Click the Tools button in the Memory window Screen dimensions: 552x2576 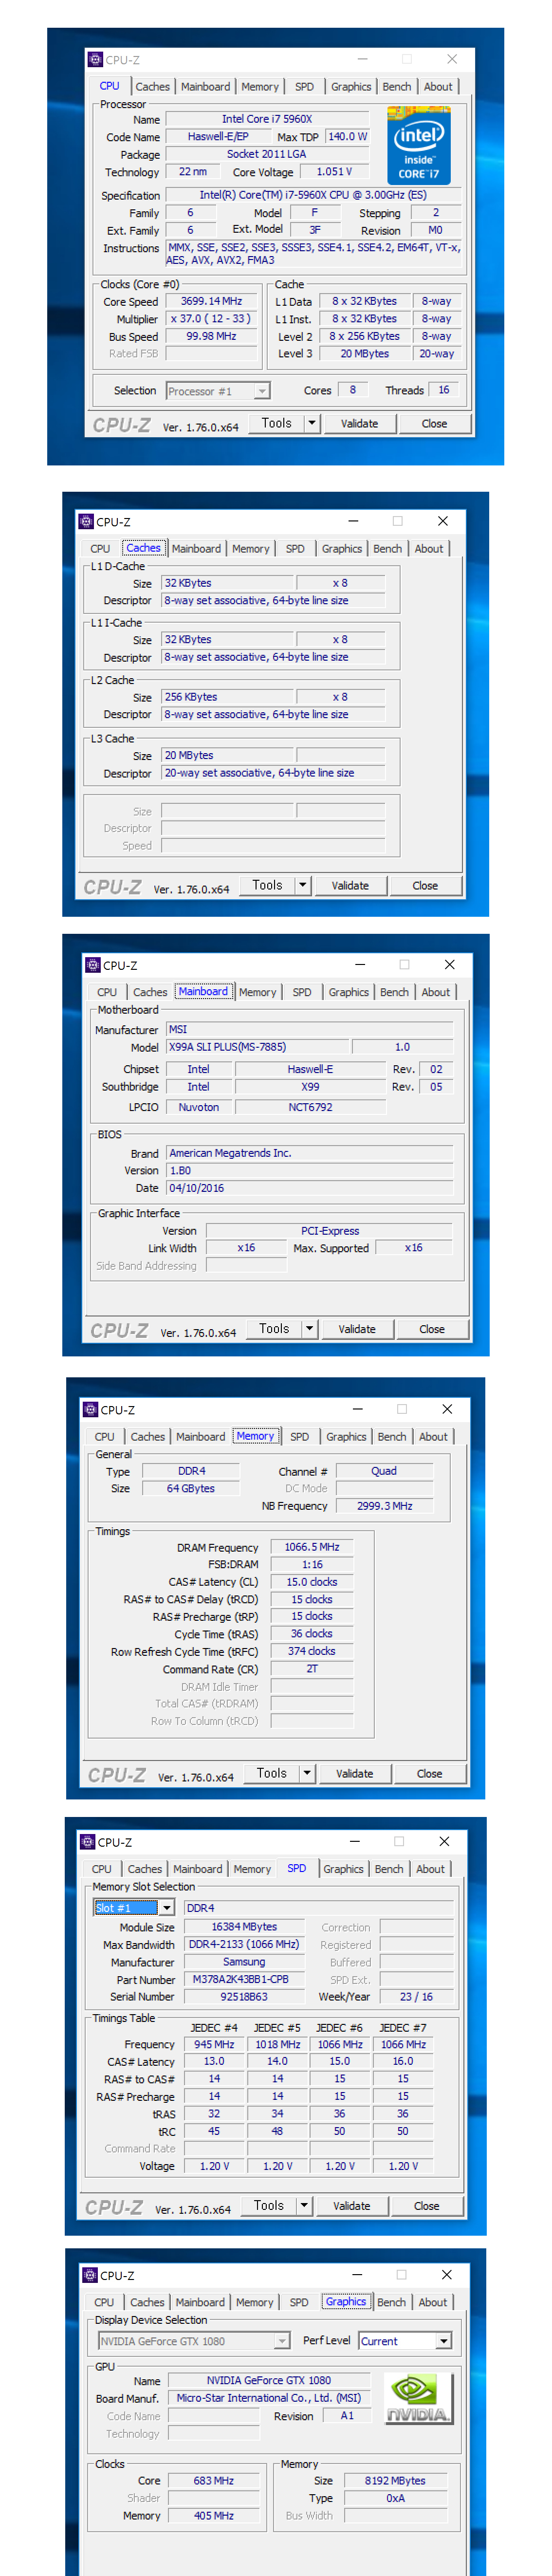pyautogui.click(x=271, y=1773)
